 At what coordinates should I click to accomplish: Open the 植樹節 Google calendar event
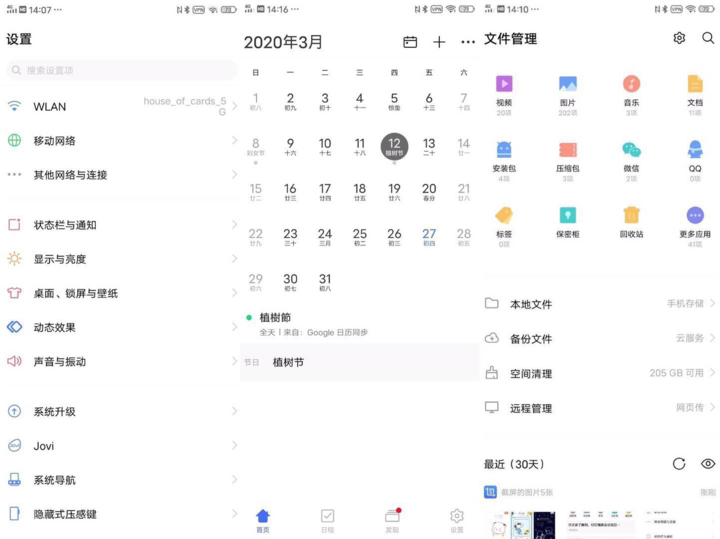[x=359, y=324]
